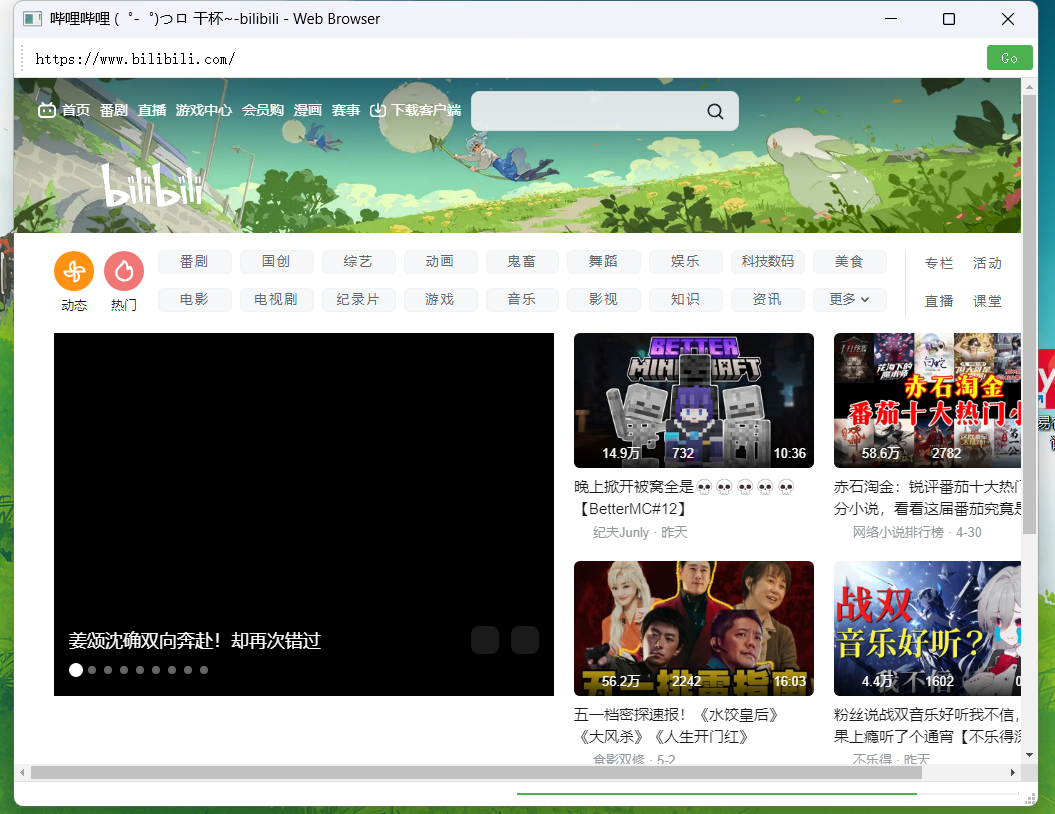Click the bilibili TV icon beside 首页

click(46, 110)
